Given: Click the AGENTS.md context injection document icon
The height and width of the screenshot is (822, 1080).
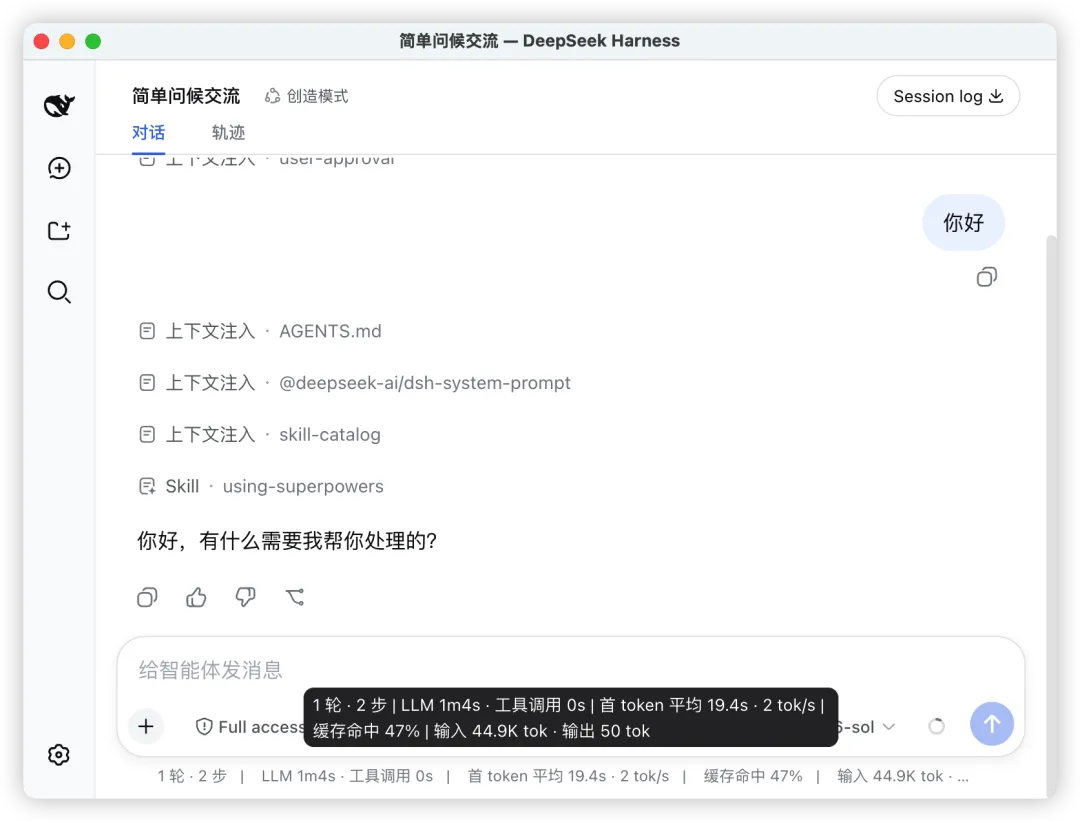Looking at the screenshot, I should (147, 331).
